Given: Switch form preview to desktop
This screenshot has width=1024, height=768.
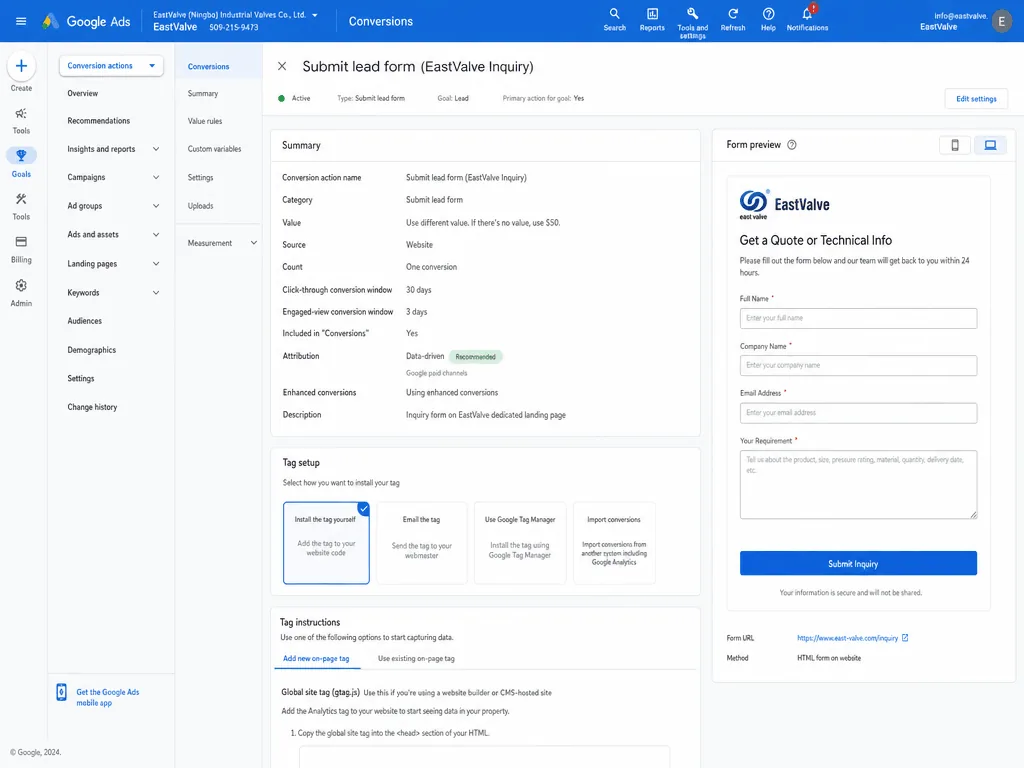Looking at the screenshot, I should point(990,145).
